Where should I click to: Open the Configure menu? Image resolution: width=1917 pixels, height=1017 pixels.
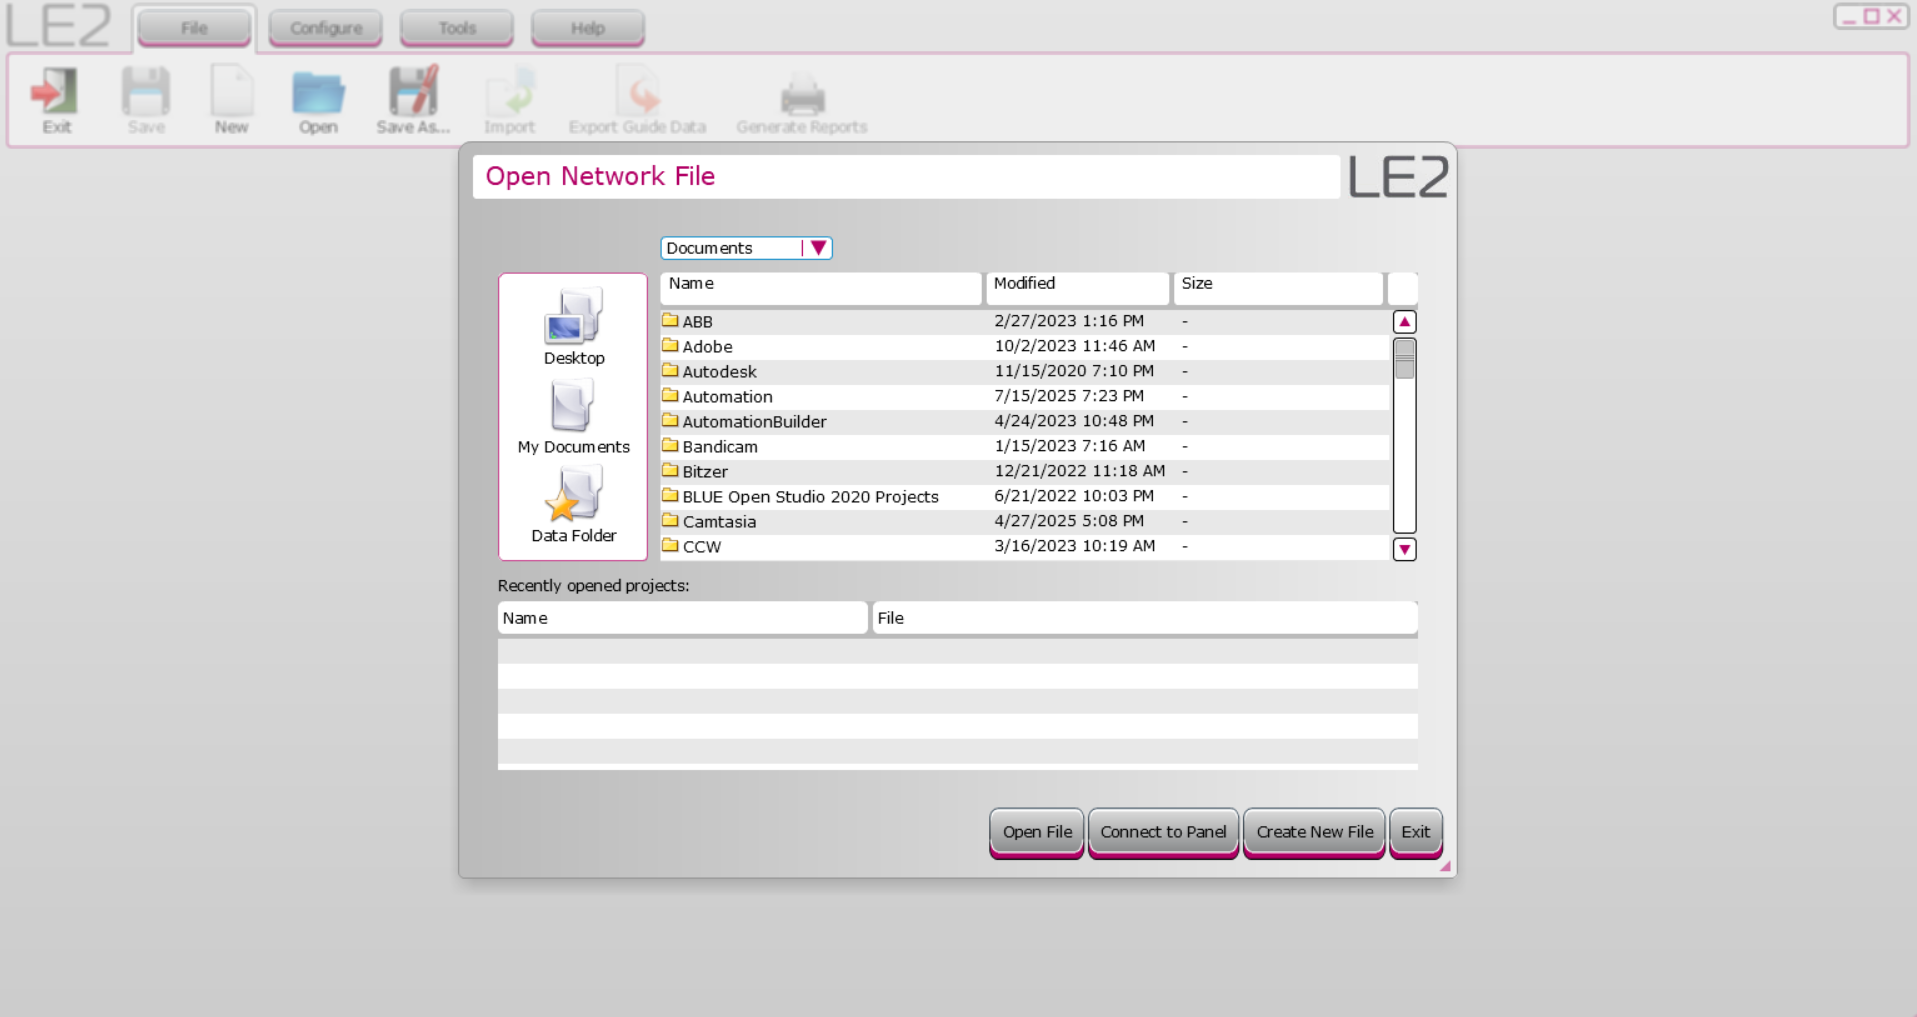pos(324,27)
